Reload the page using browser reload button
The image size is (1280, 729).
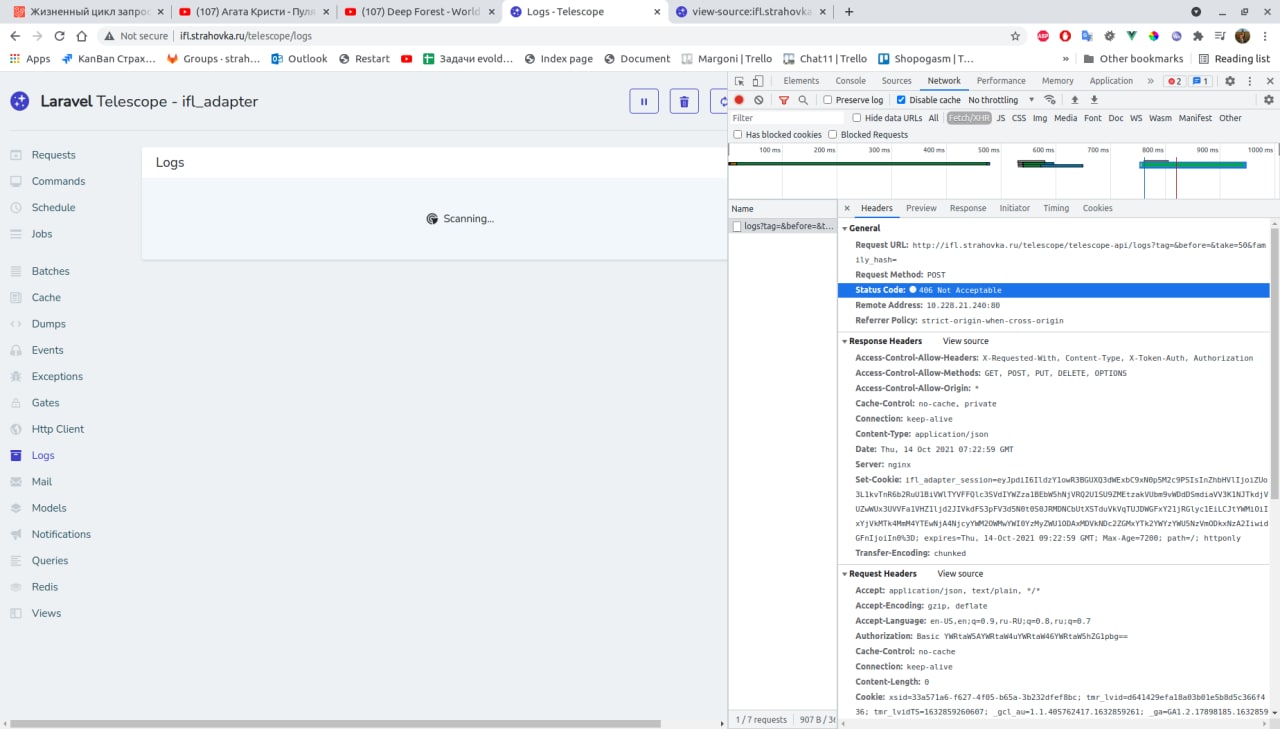[60, 36]
